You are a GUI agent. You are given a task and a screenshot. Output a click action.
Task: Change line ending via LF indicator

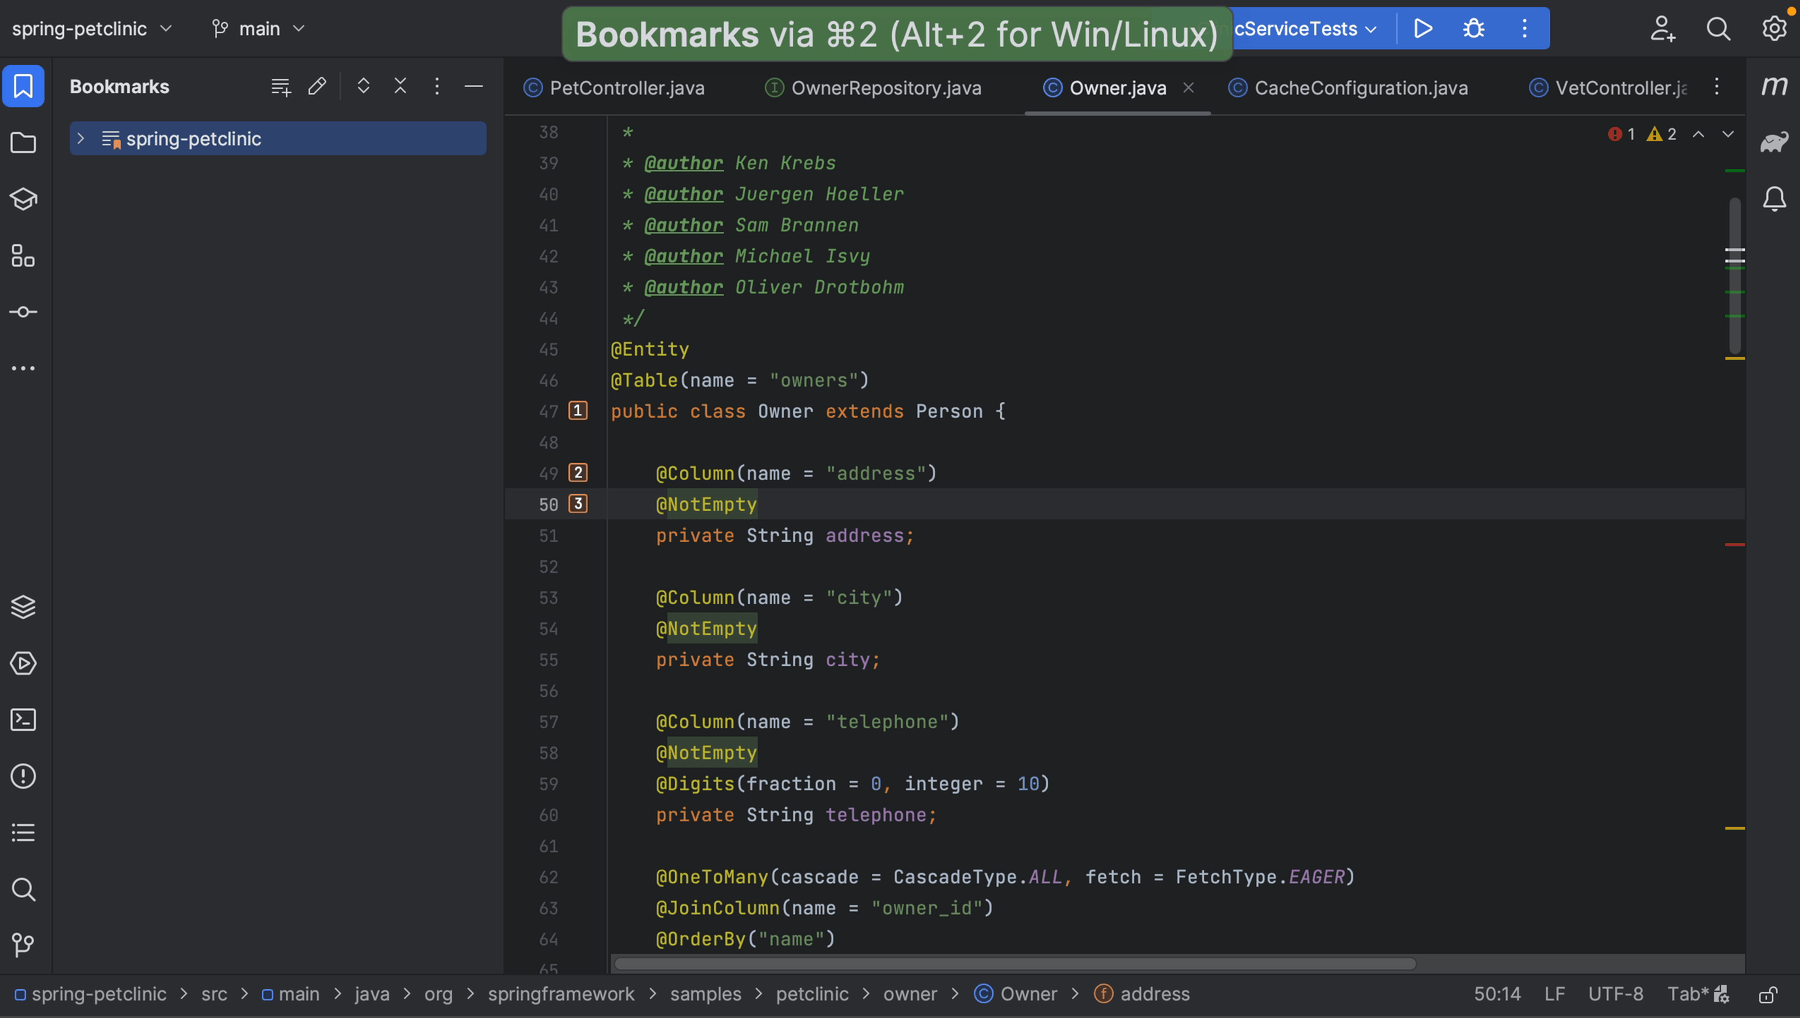click(x=1554, y=993)
